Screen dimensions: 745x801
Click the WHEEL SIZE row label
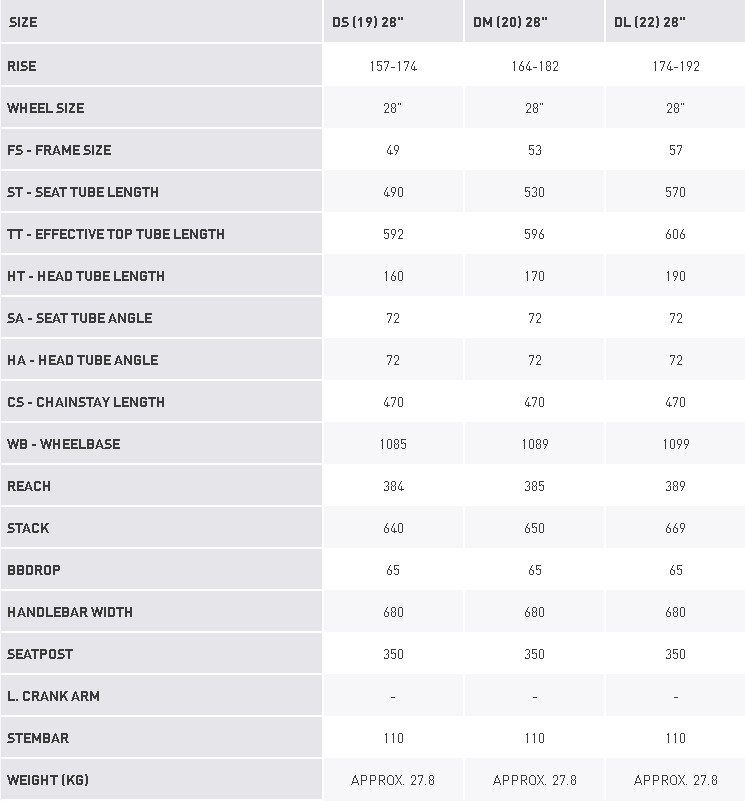(x=45, y=108)
